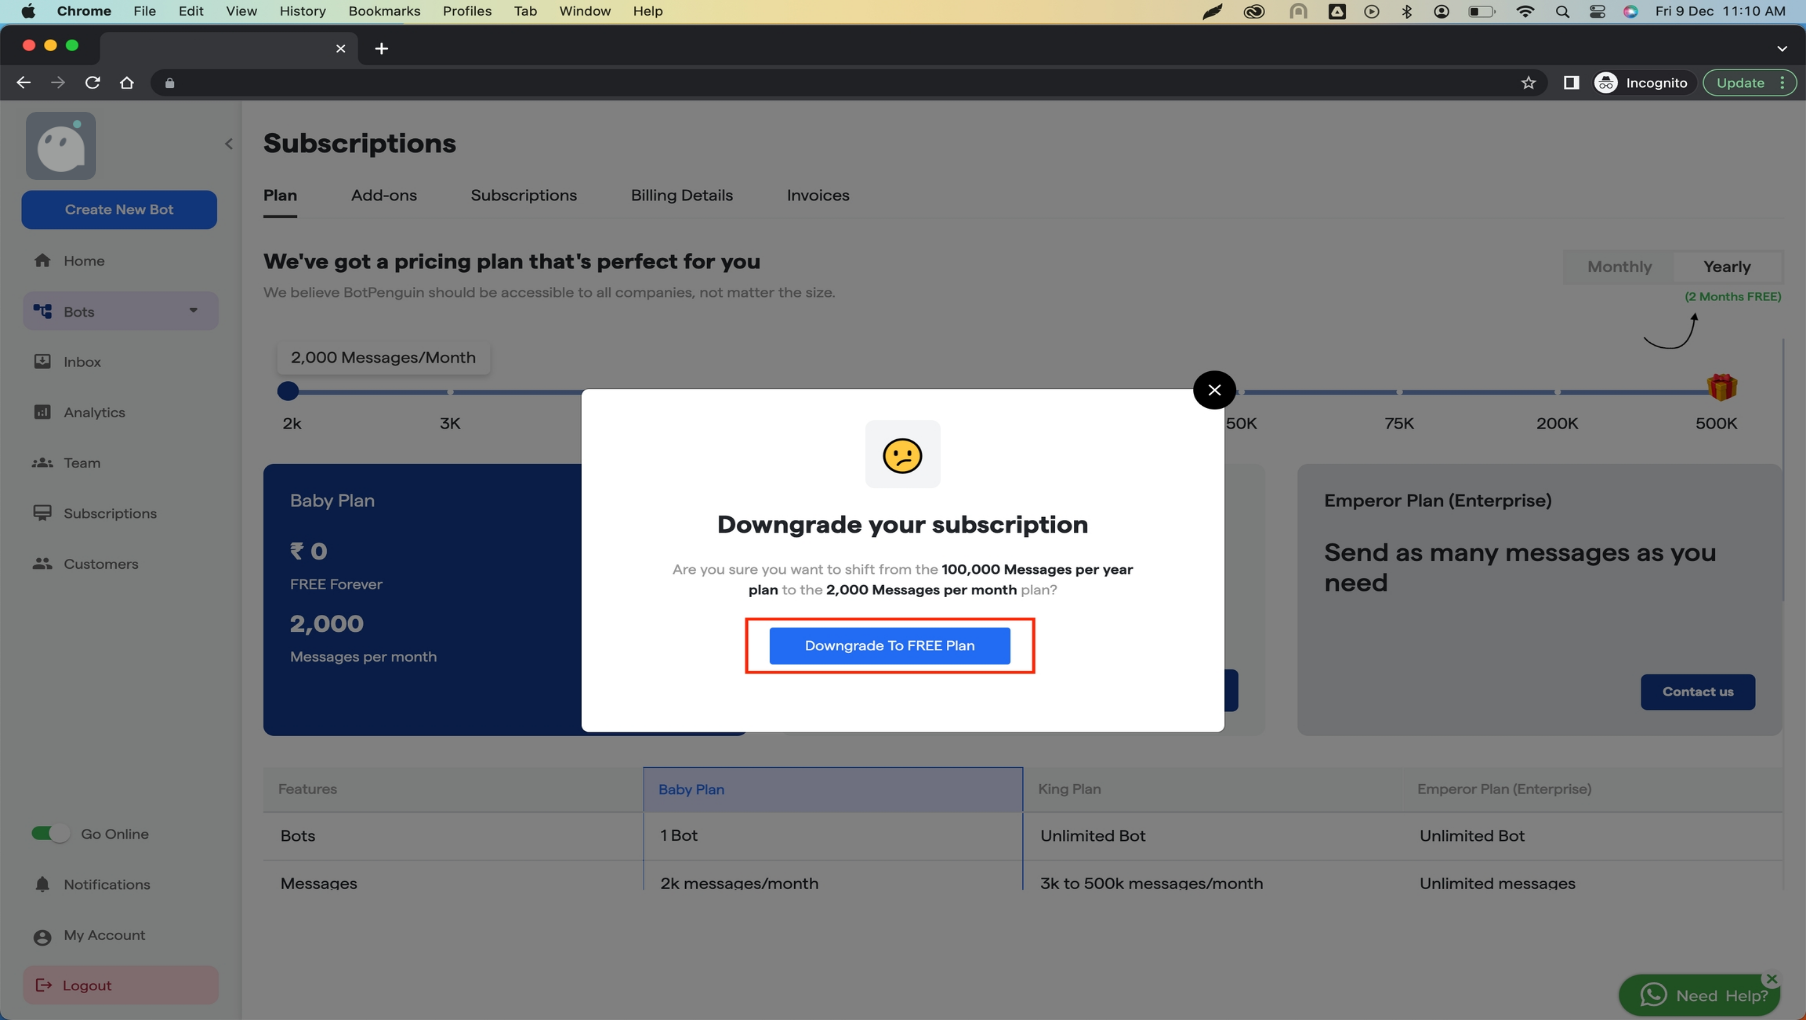Bookmark this page with star icon
The image size is (1806, 1020).
point(1528,83)
